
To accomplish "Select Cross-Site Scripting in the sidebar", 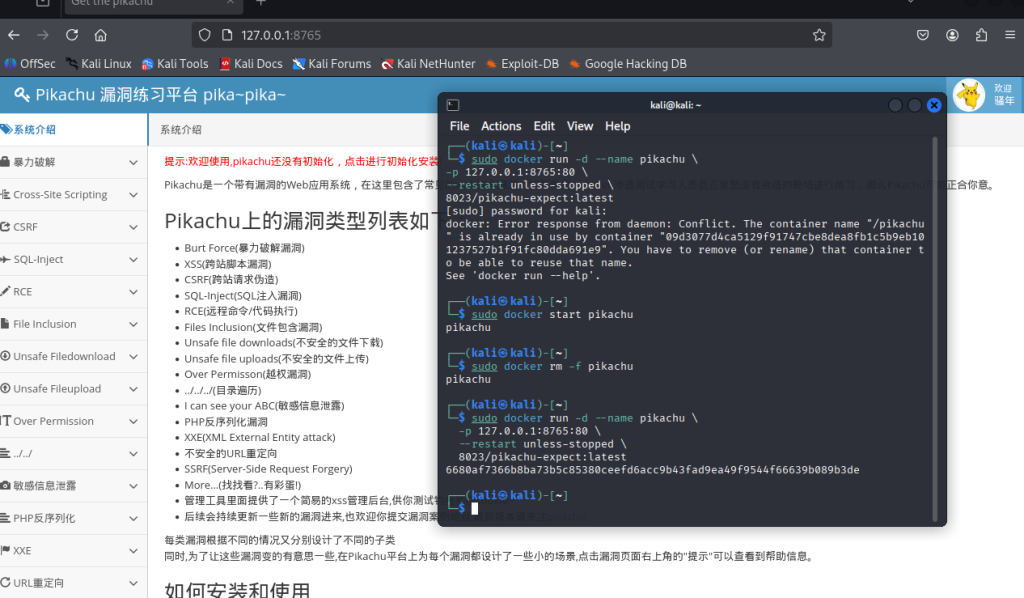I will [60, 195].
